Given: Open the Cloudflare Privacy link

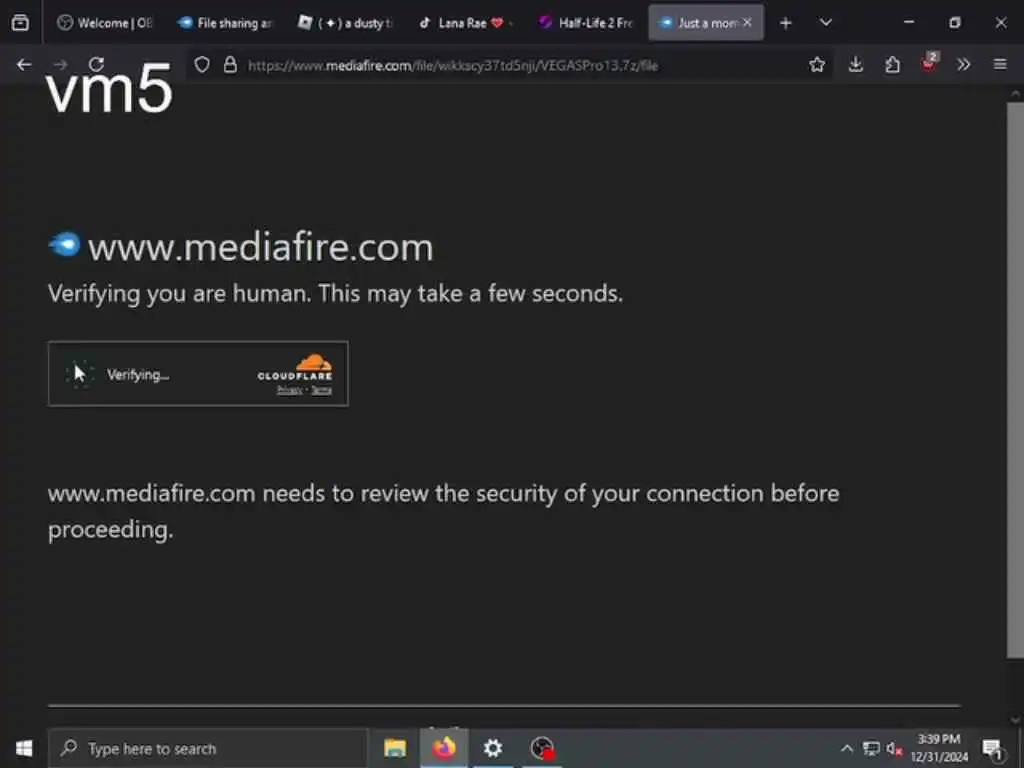Looking at the screenshot, I should pyautogui.click(x=289, y=390).
